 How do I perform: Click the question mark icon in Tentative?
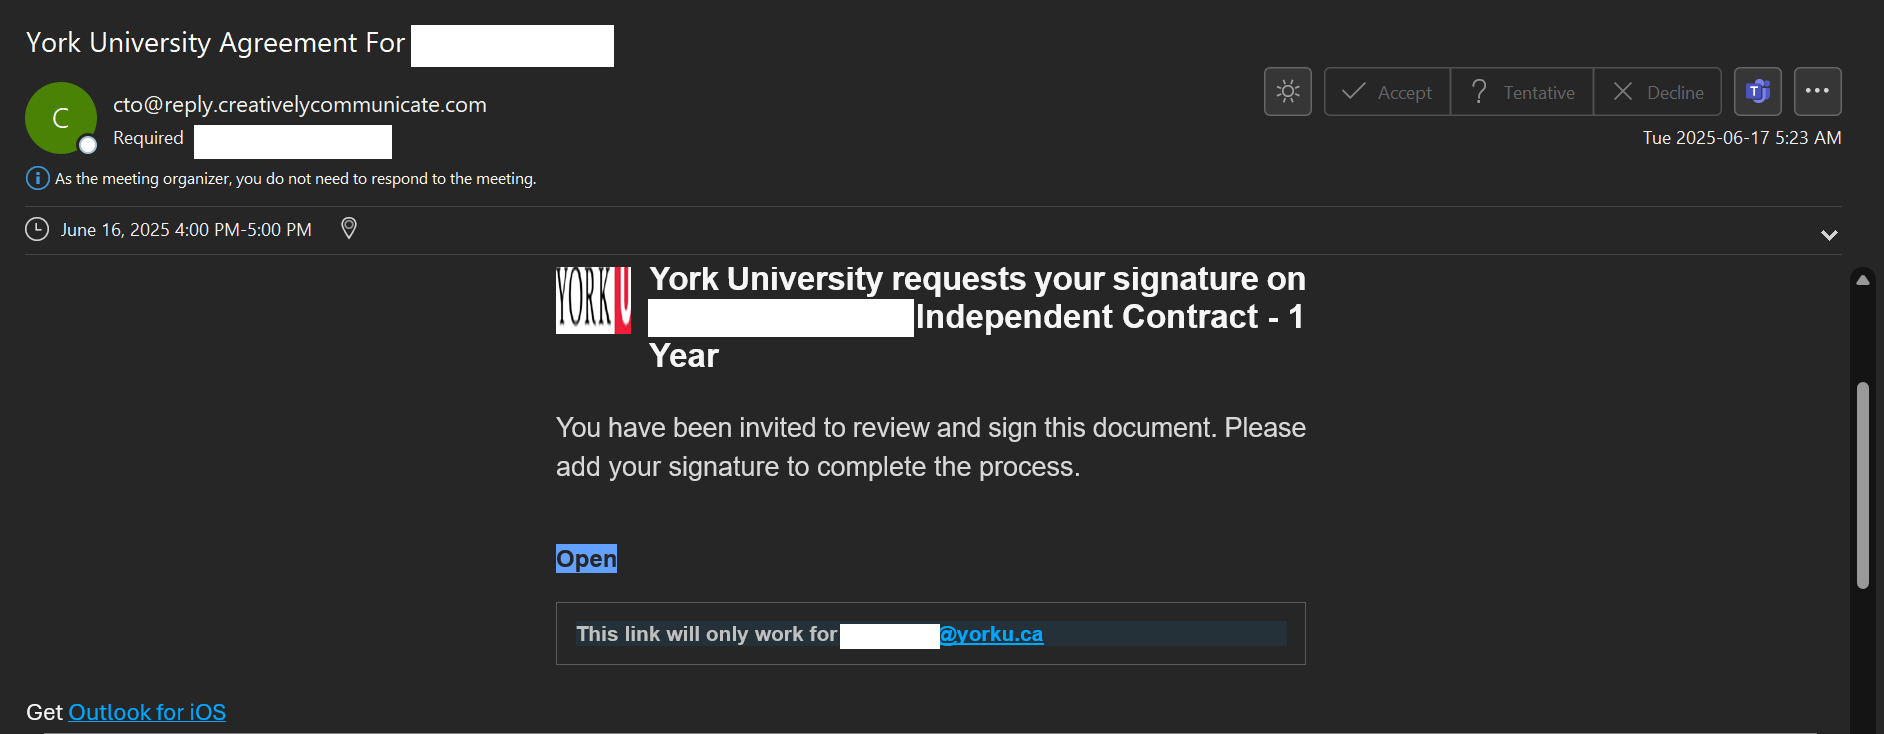click(1479, 92)
